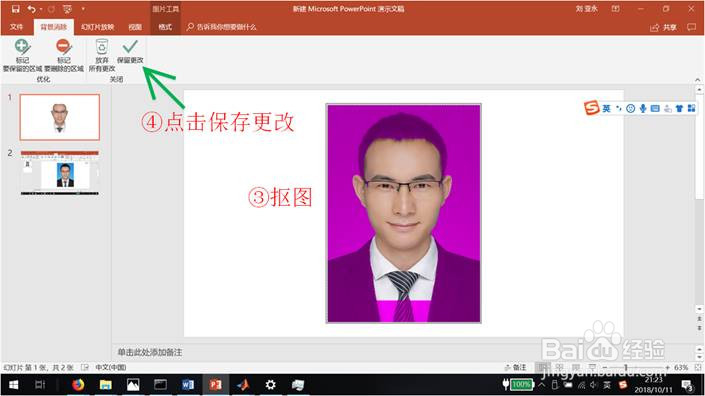
Task: Open the Windows Start menu
Action: [x=14, y=385]
